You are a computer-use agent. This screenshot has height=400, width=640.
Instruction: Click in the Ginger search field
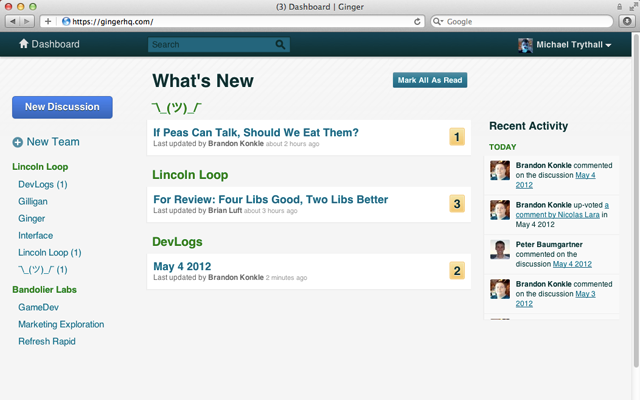point(210,44)
